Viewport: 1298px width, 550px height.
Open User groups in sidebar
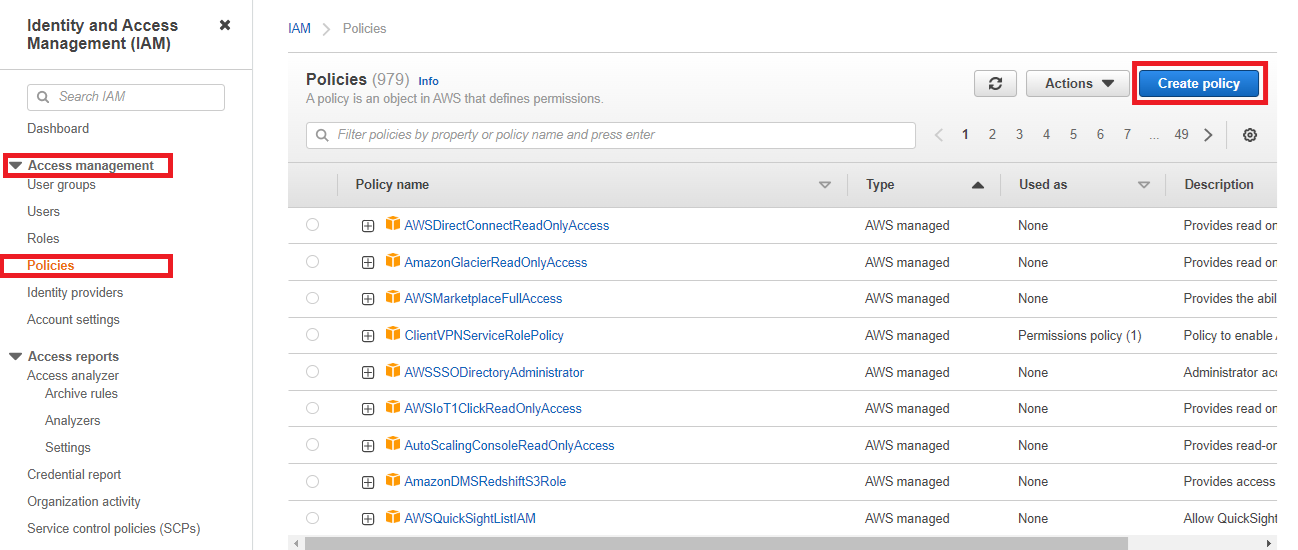pos(61,184)
